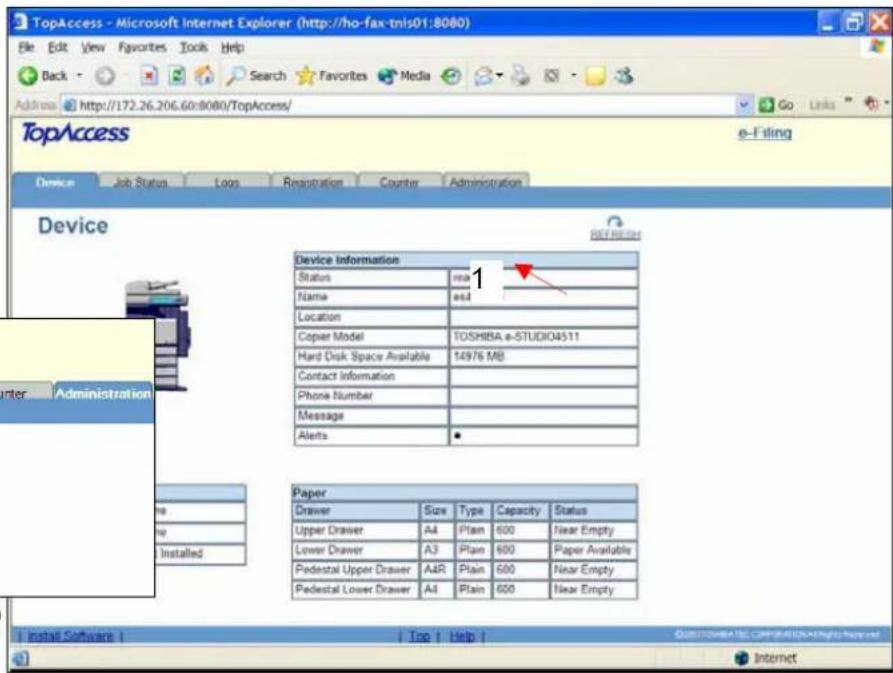Click the Print toolbar icon
The width and height of the screenshot is (893, 673).
coord(521,76)
